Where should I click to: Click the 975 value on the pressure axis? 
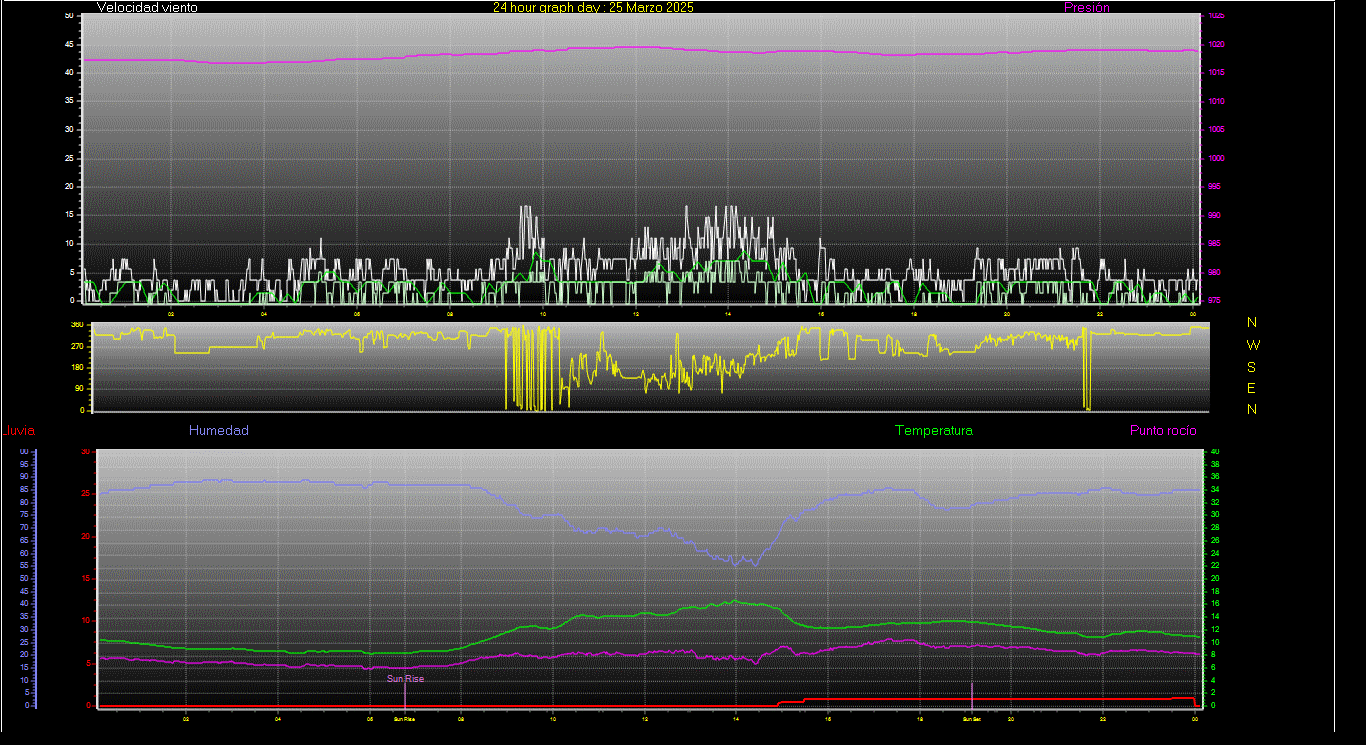pos(1214,300)
